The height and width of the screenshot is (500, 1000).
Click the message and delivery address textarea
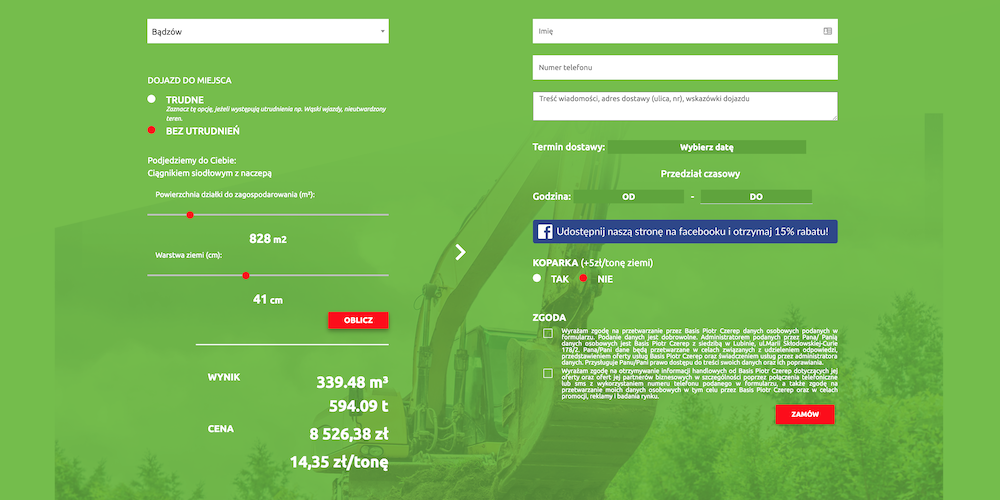(685, 106)
